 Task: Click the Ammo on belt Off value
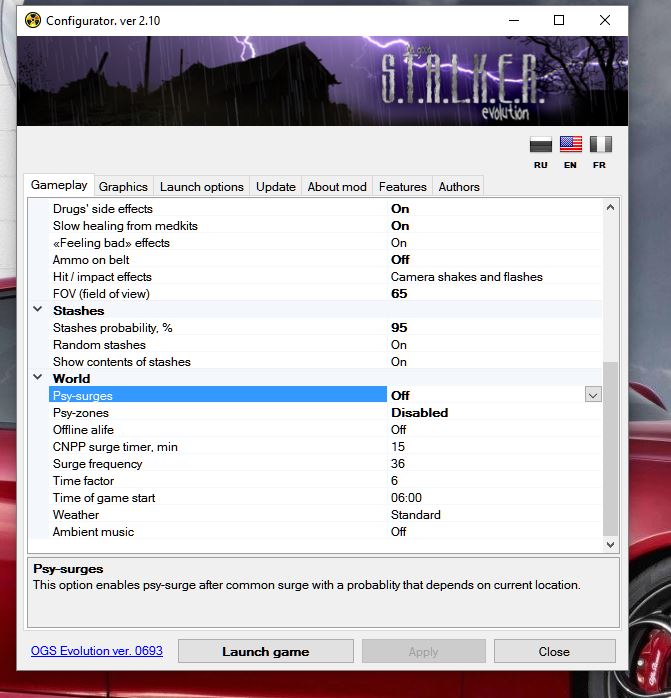400,260
